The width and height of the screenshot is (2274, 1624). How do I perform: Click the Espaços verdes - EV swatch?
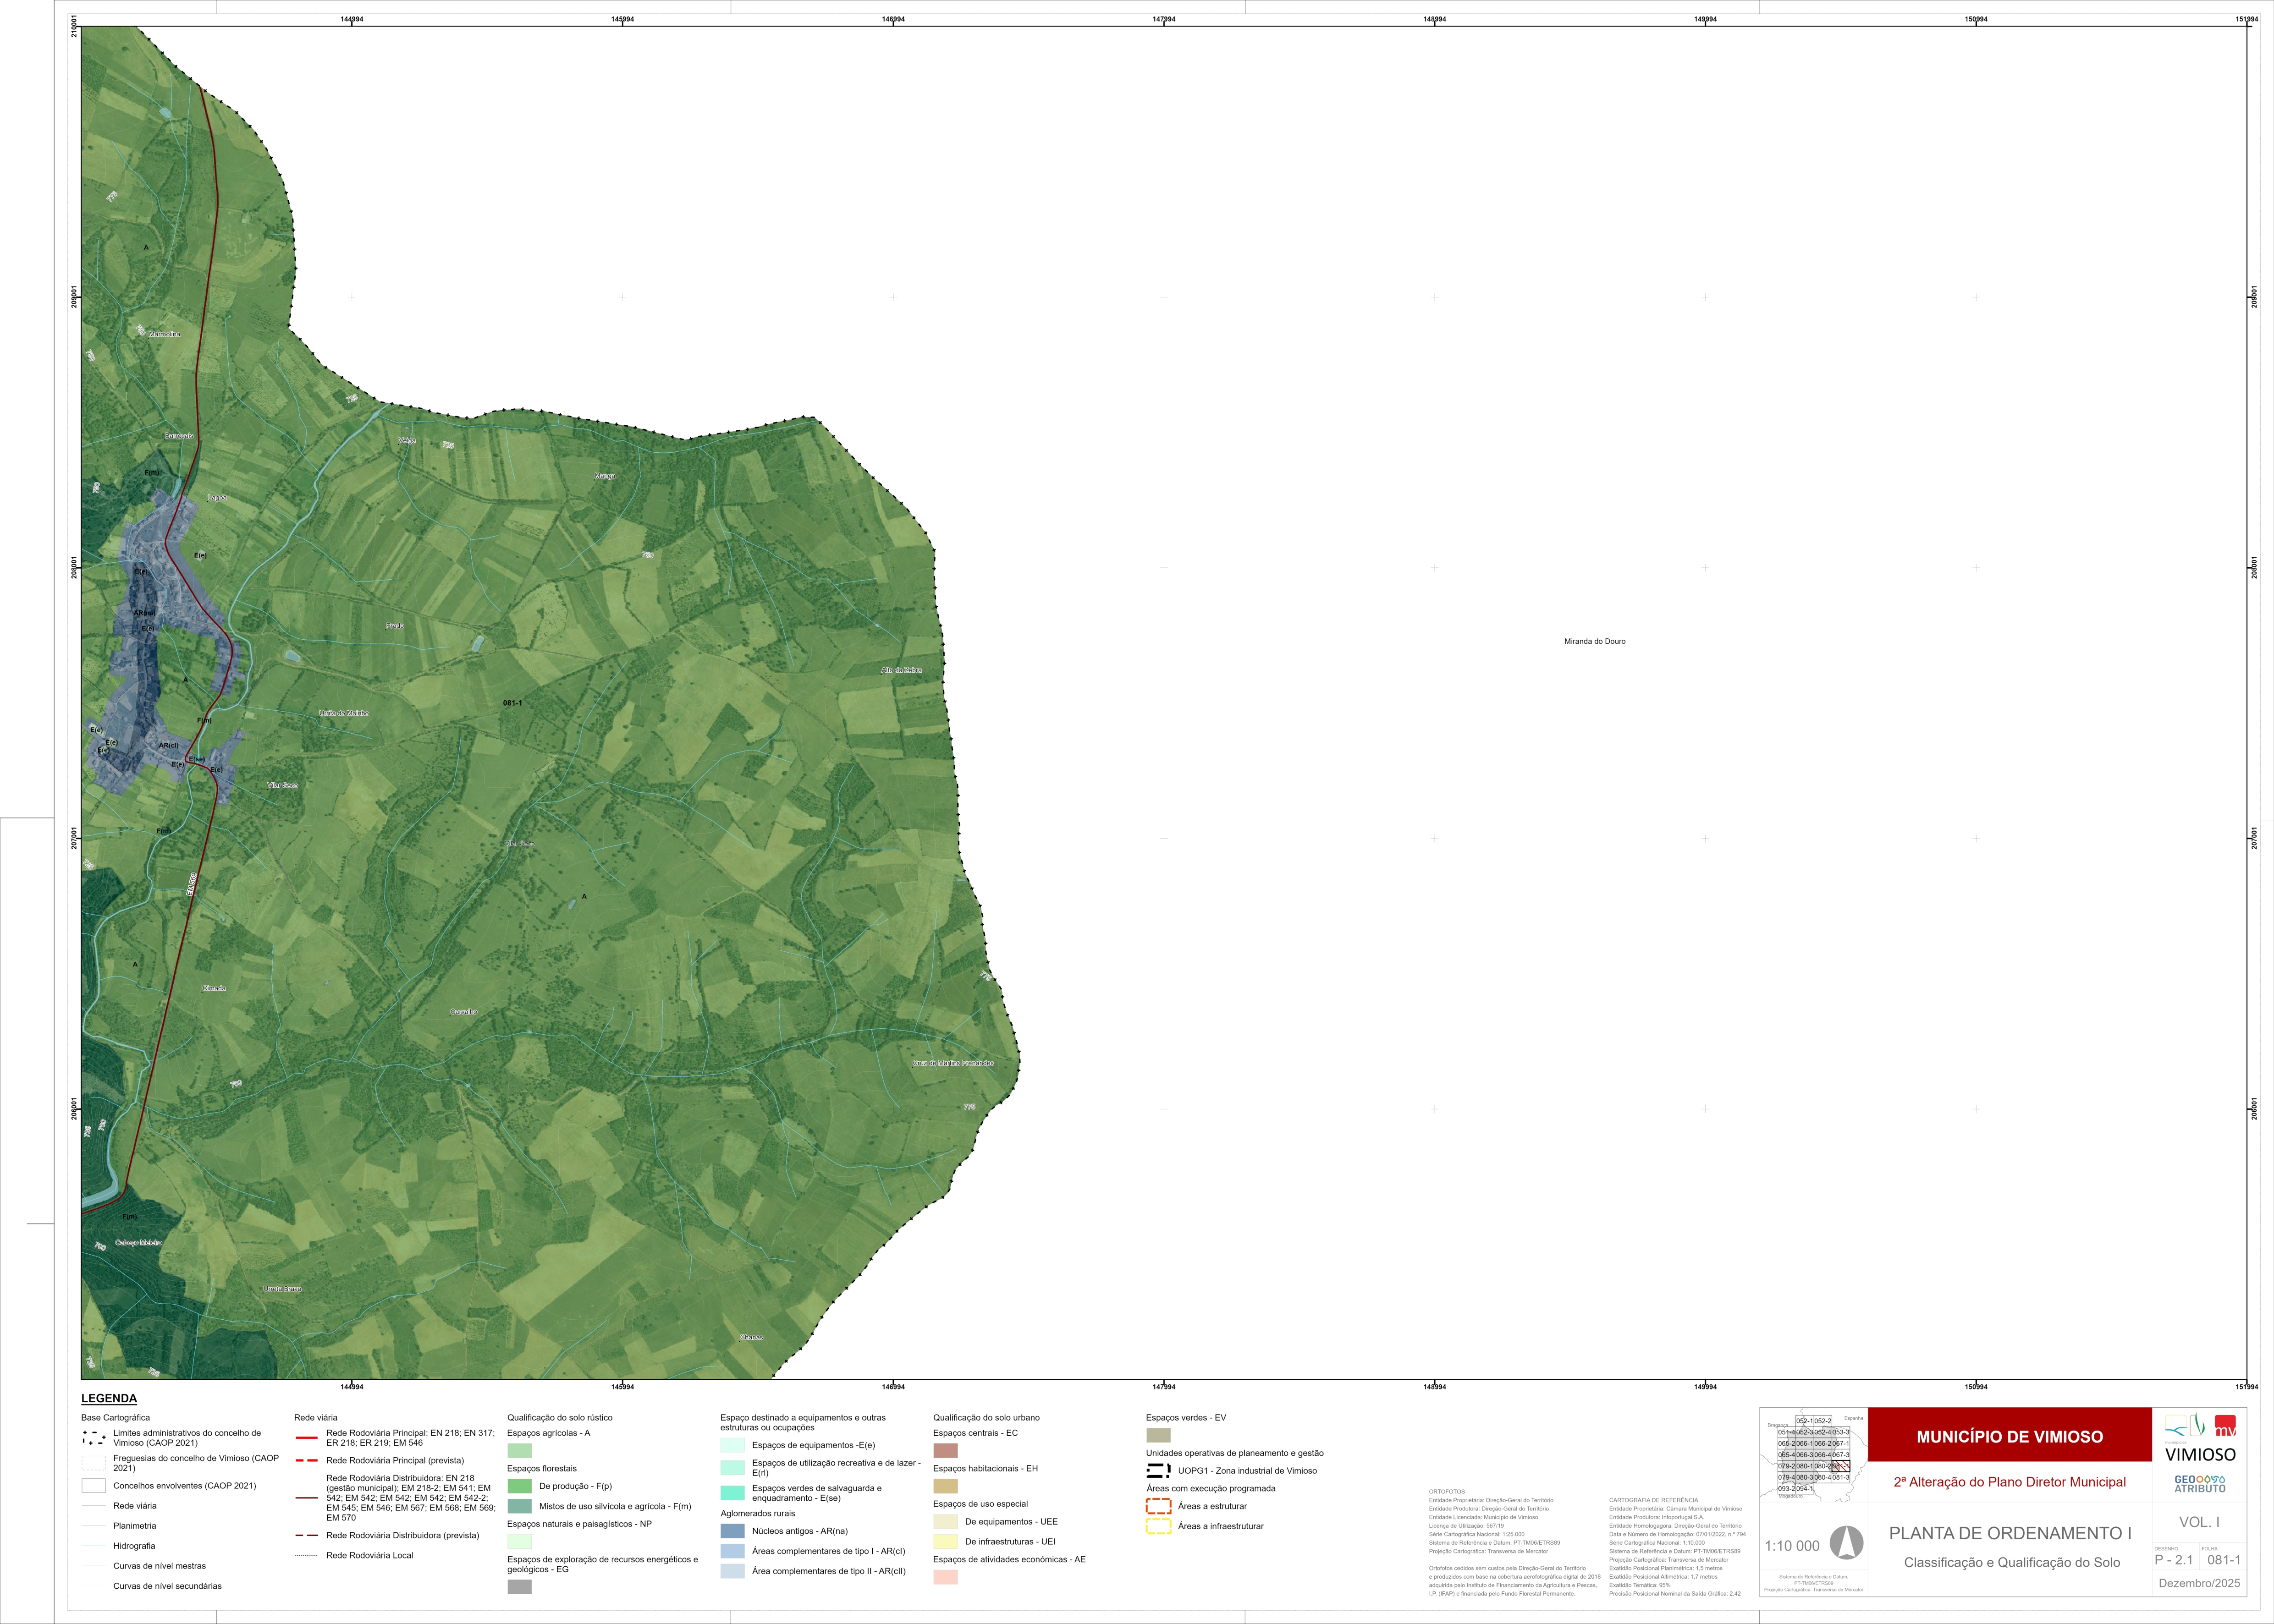click(1158, 1435)
